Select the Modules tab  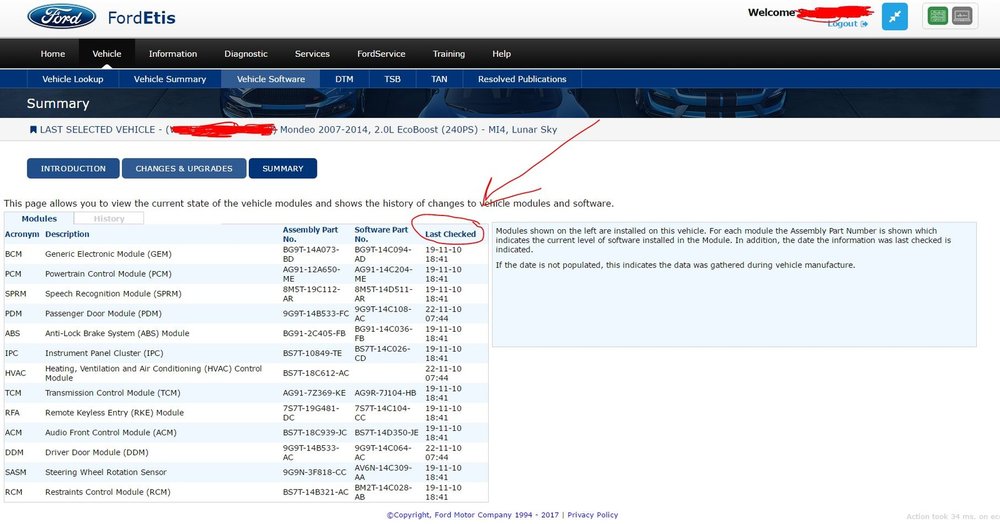tap(39, 218)
